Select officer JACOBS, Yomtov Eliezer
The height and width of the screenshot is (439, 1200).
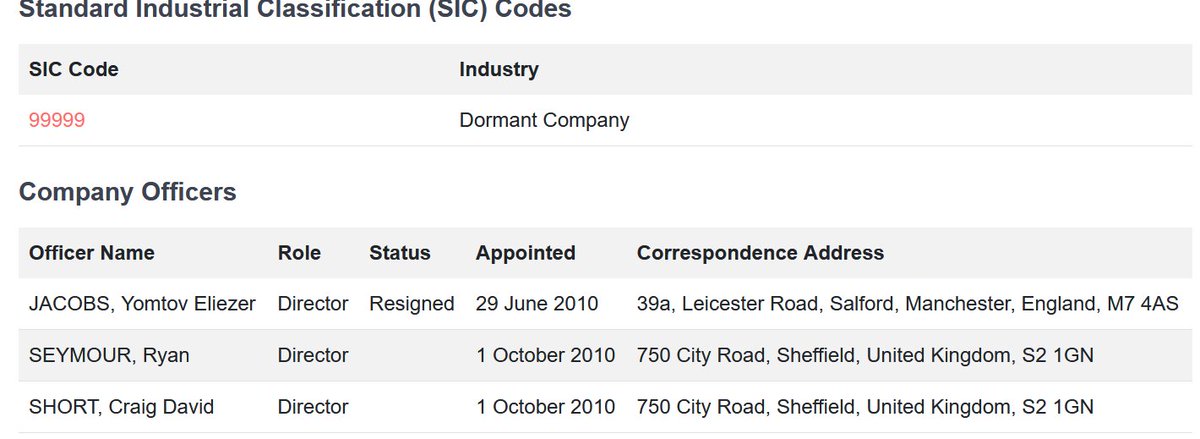pyautogui.click(x=143, y=304)
